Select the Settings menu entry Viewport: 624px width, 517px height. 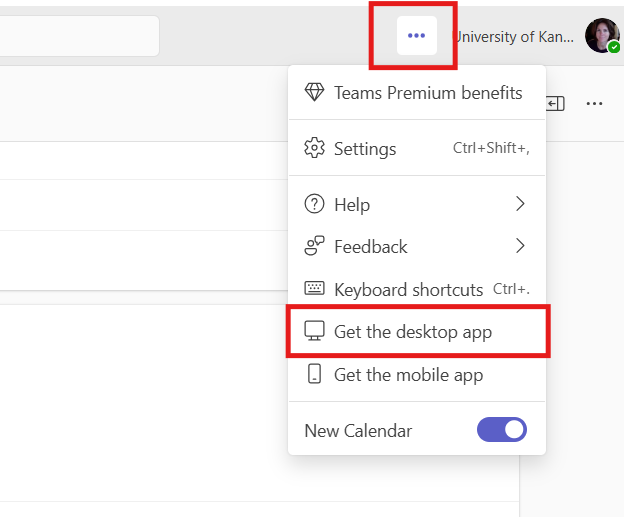[x=365, y=149]
